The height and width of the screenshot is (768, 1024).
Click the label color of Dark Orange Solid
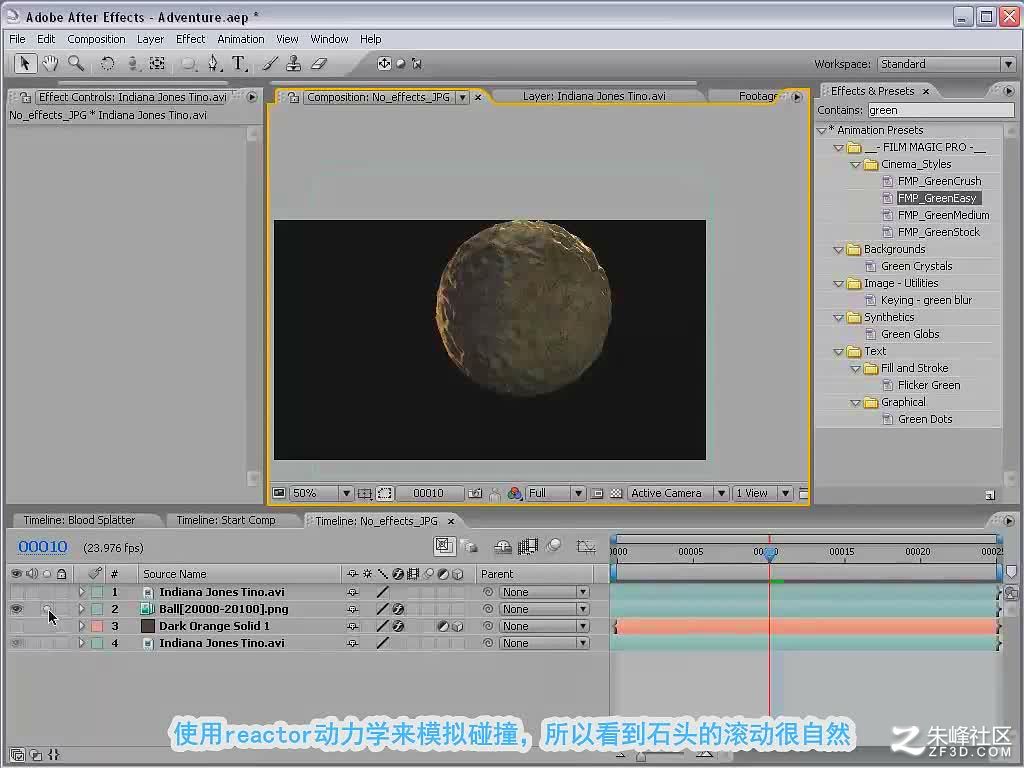97,626
